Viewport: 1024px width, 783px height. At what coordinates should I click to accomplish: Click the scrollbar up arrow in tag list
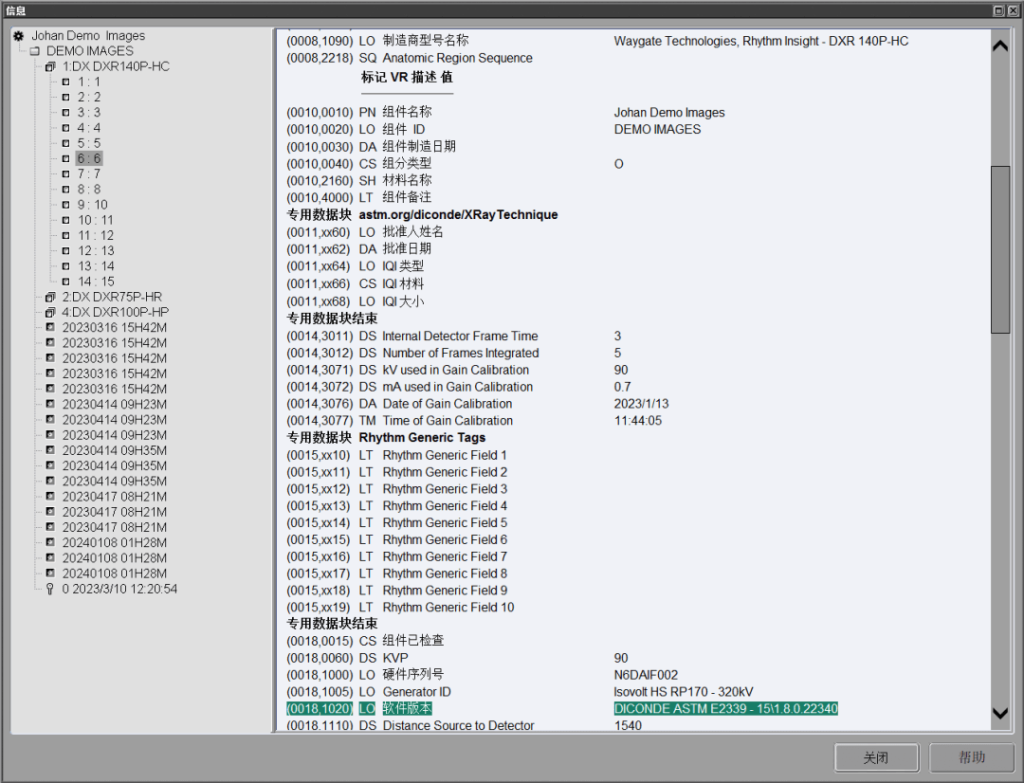(999, 46)
